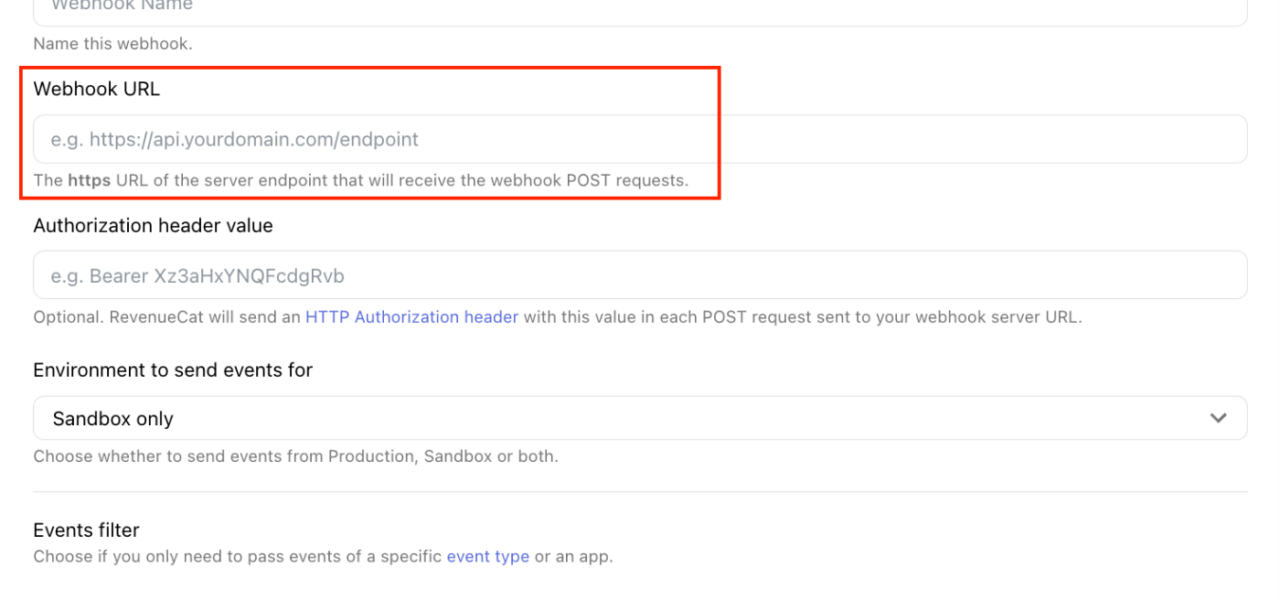Click the Webhook URL input field

[640, 139]
